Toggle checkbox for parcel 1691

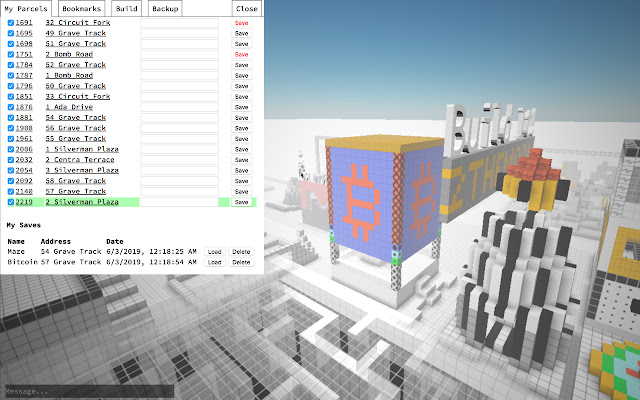click(x=11, y=23)
